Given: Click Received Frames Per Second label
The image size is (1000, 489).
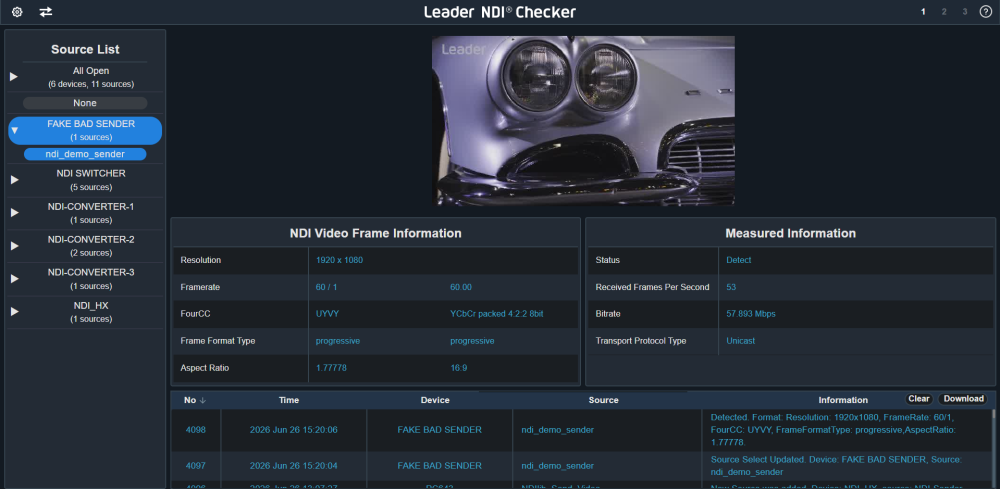Looking at the screenshot, I should (x=652, y=288).
